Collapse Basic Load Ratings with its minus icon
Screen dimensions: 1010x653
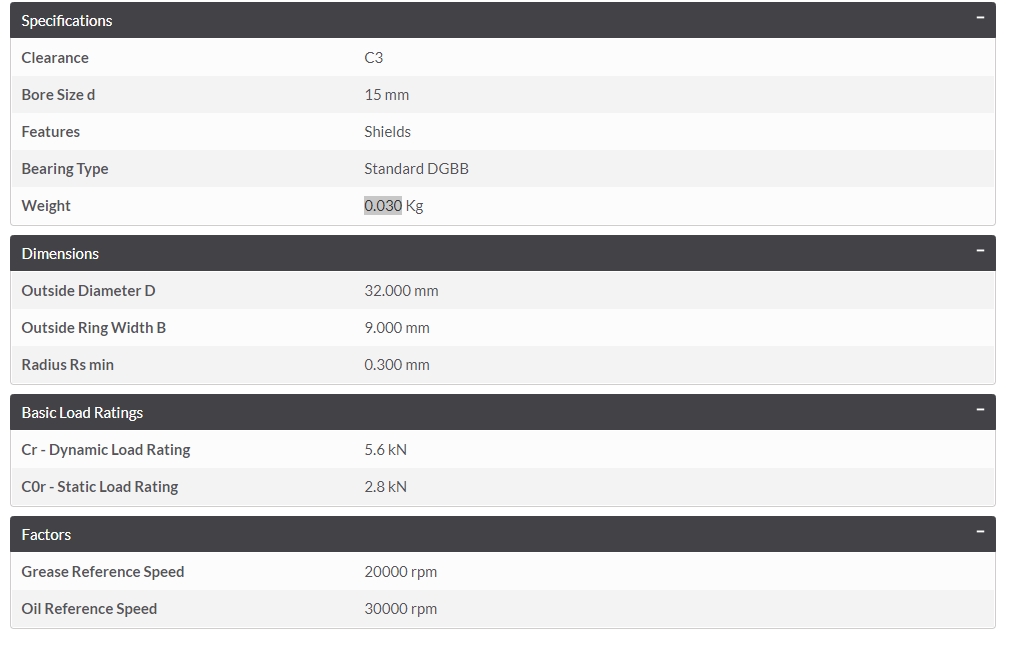(x=980, y=410)
